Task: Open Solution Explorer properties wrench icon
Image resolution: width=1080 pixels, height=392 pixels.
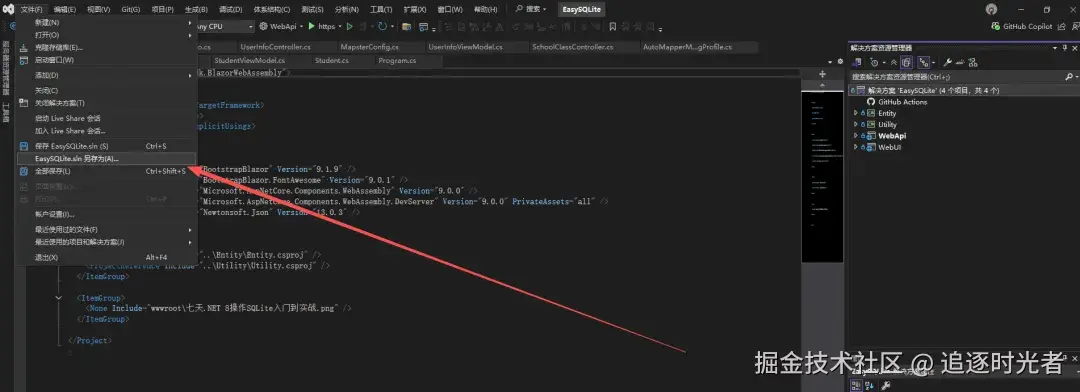Action: [x=948, y=62]
